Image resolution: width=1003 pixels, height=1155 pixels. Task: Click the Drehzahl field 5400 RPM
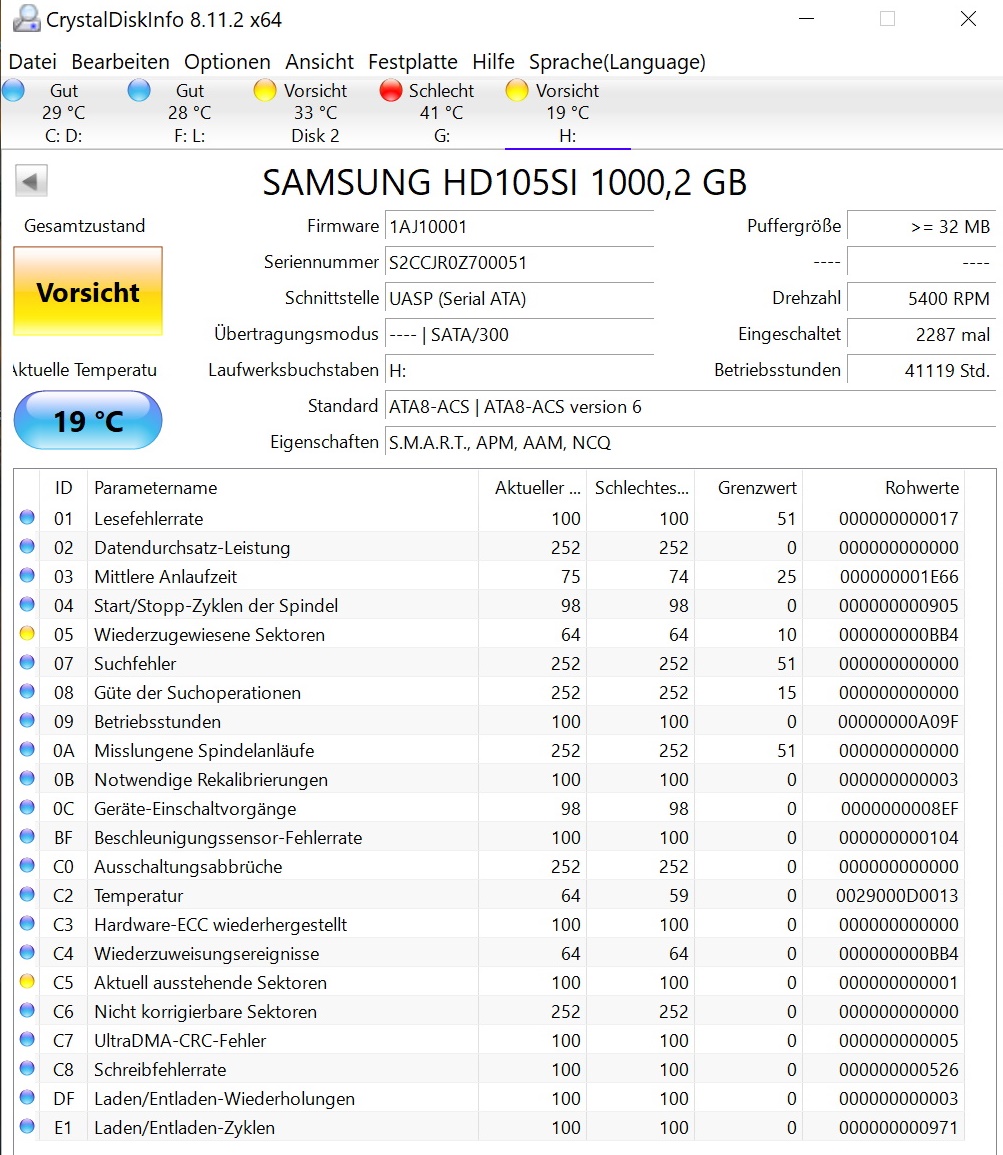pyautogui.click(x=921, y=298)
